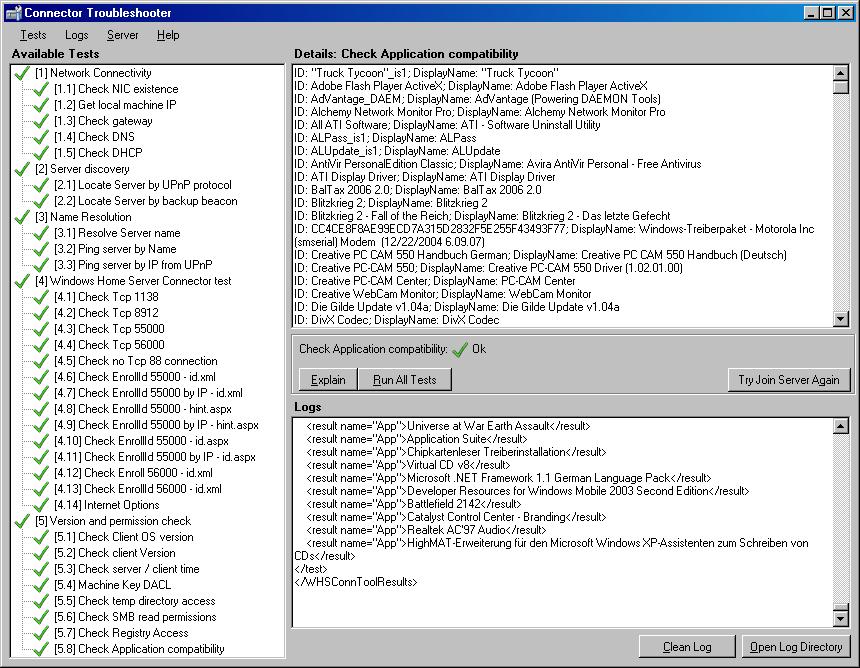860x668 pixels.
Task: Click checkmark icon of Check Tcp 1138
Action: coord(41,297)
